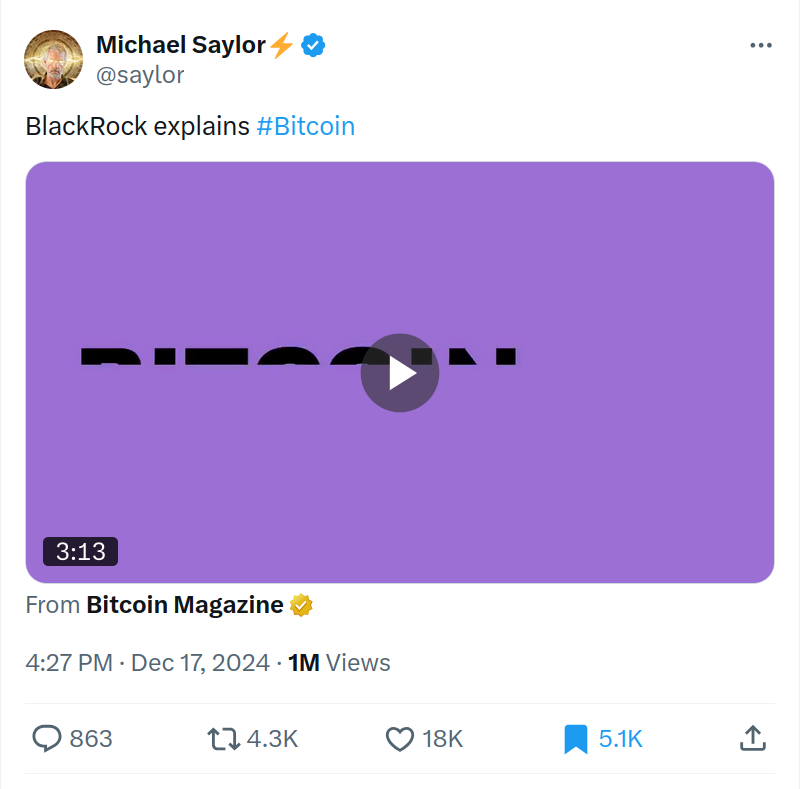Viewport: 802px width, 789px height.
Task: Click the 18K likes count
Action: point(442,739)
